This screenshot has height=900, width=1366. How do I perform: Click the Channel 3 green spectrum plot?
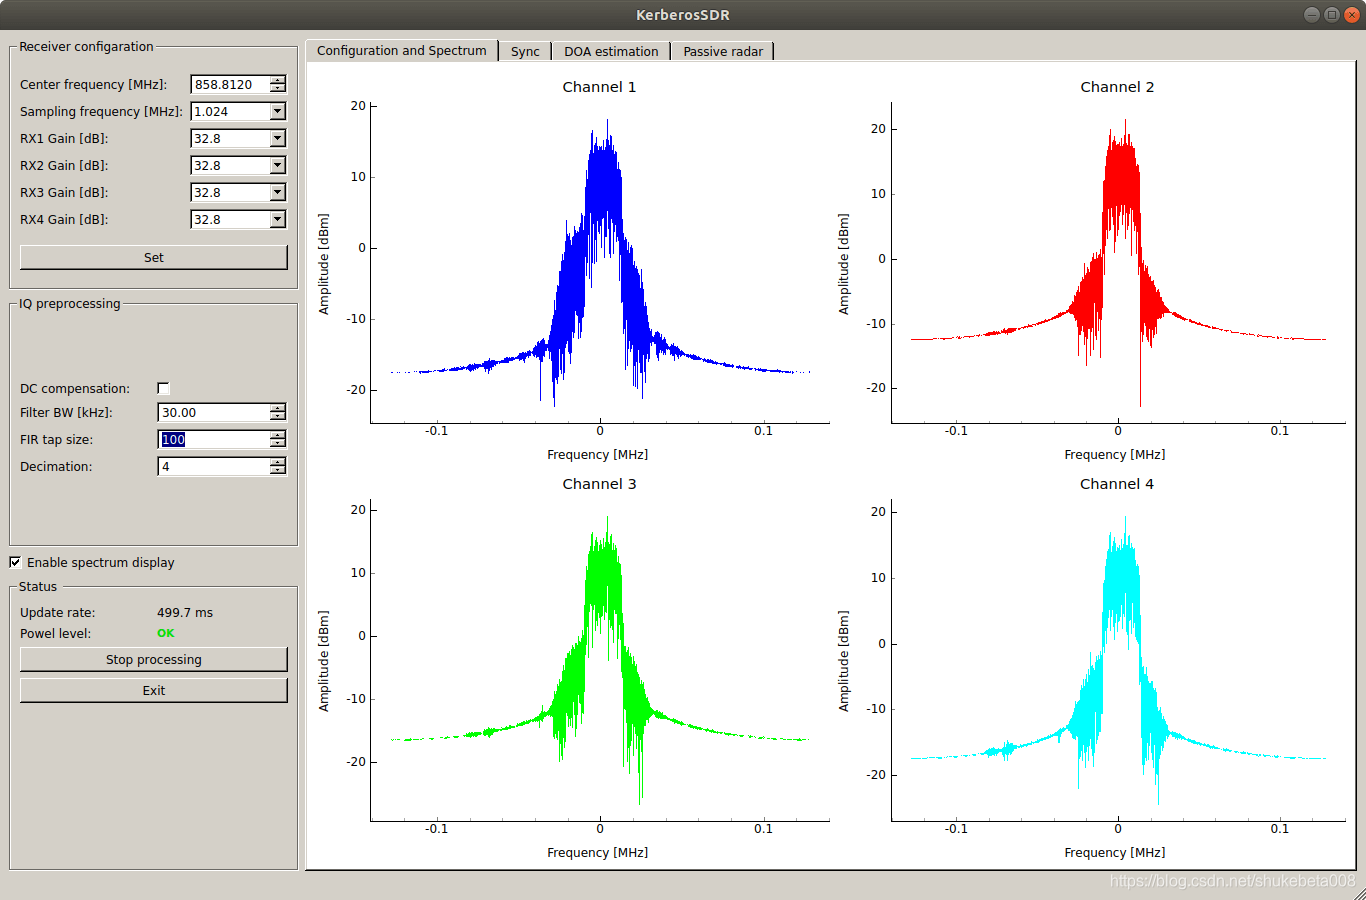pos(600,660)
